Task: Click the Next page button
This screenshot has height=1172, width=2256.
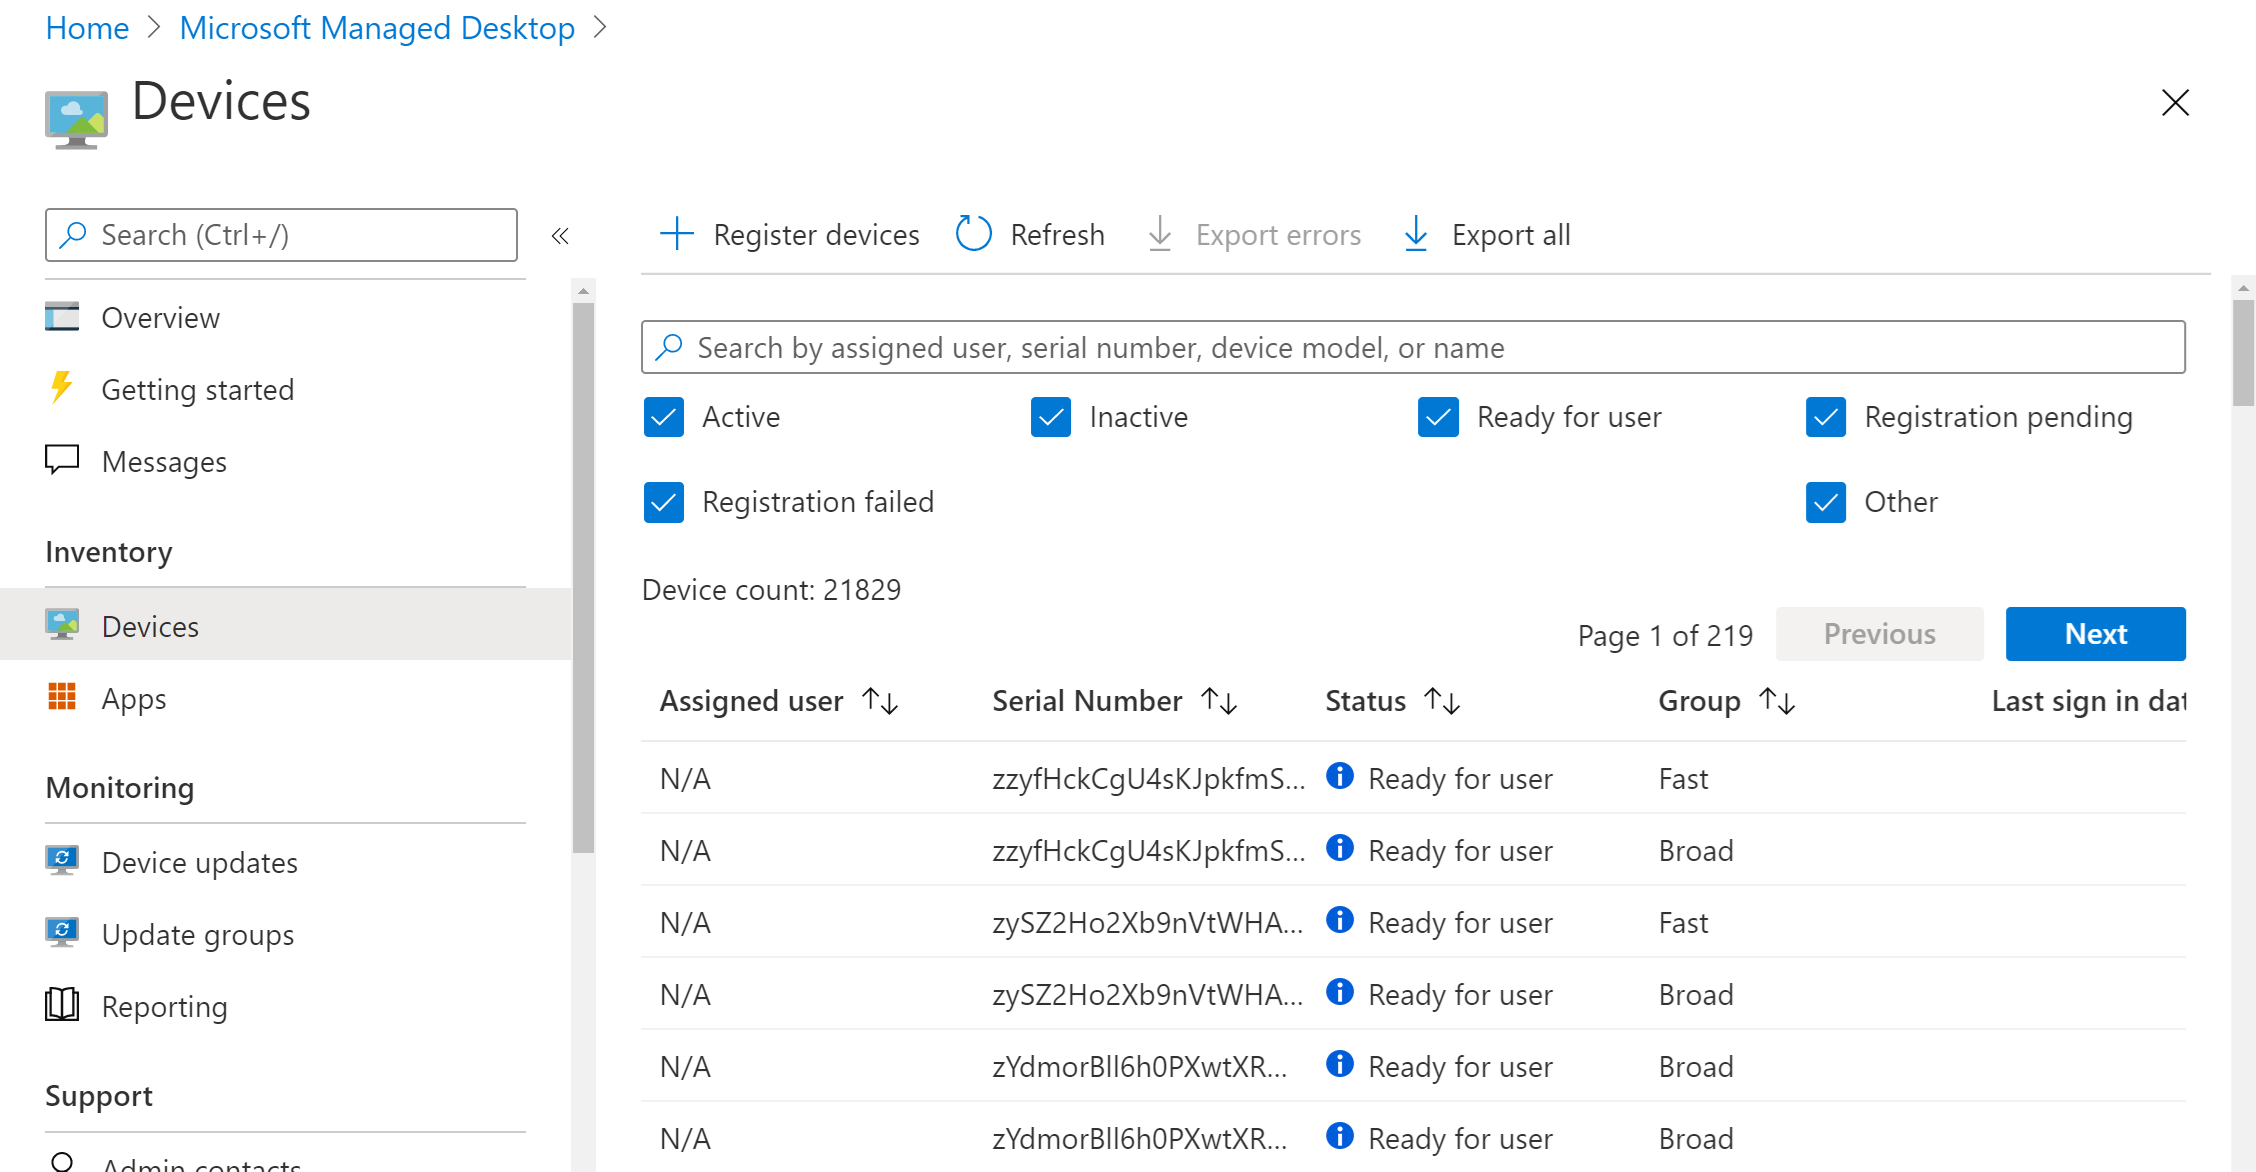Action: point(2095,633)
